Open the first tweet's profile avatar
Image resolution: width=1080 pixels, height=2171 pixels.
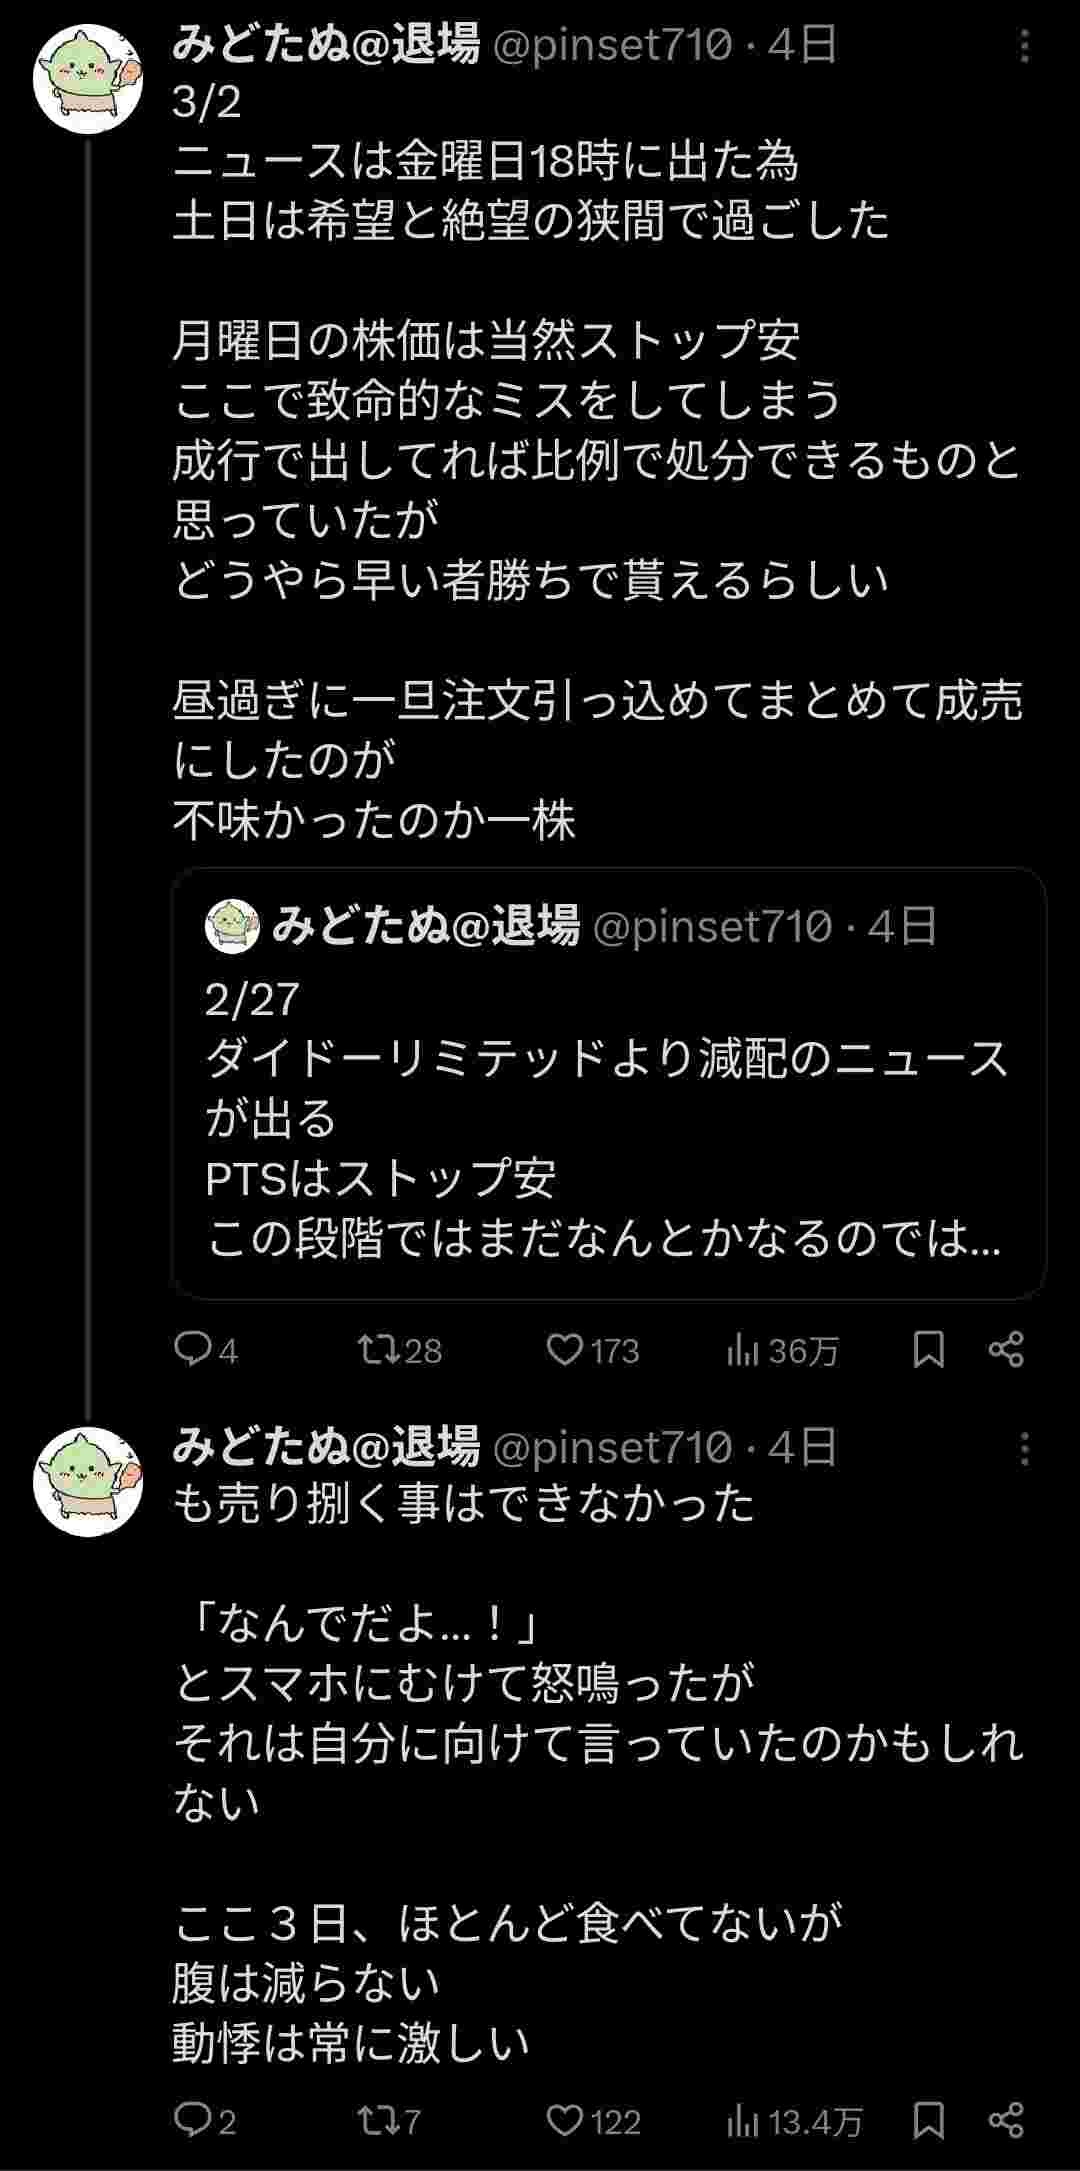(x=88, y=79)
